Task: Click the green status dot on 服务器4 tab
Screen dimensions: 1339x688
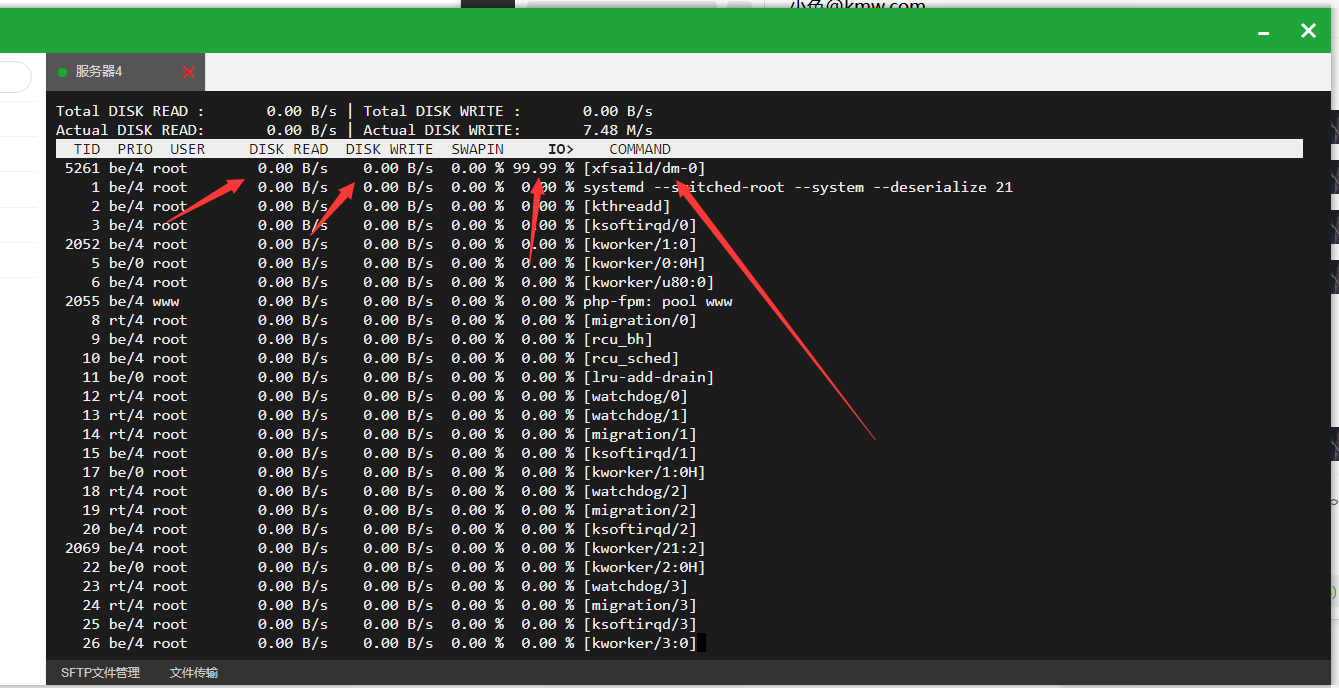Action: [63, 72]
